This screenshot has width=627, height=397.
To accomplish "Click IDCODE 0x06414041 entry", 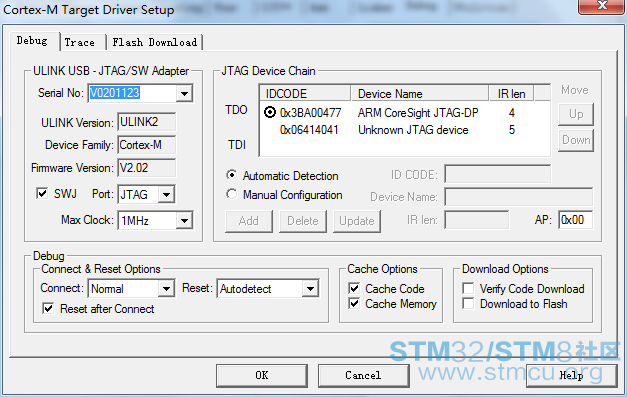I will (309, 130).
